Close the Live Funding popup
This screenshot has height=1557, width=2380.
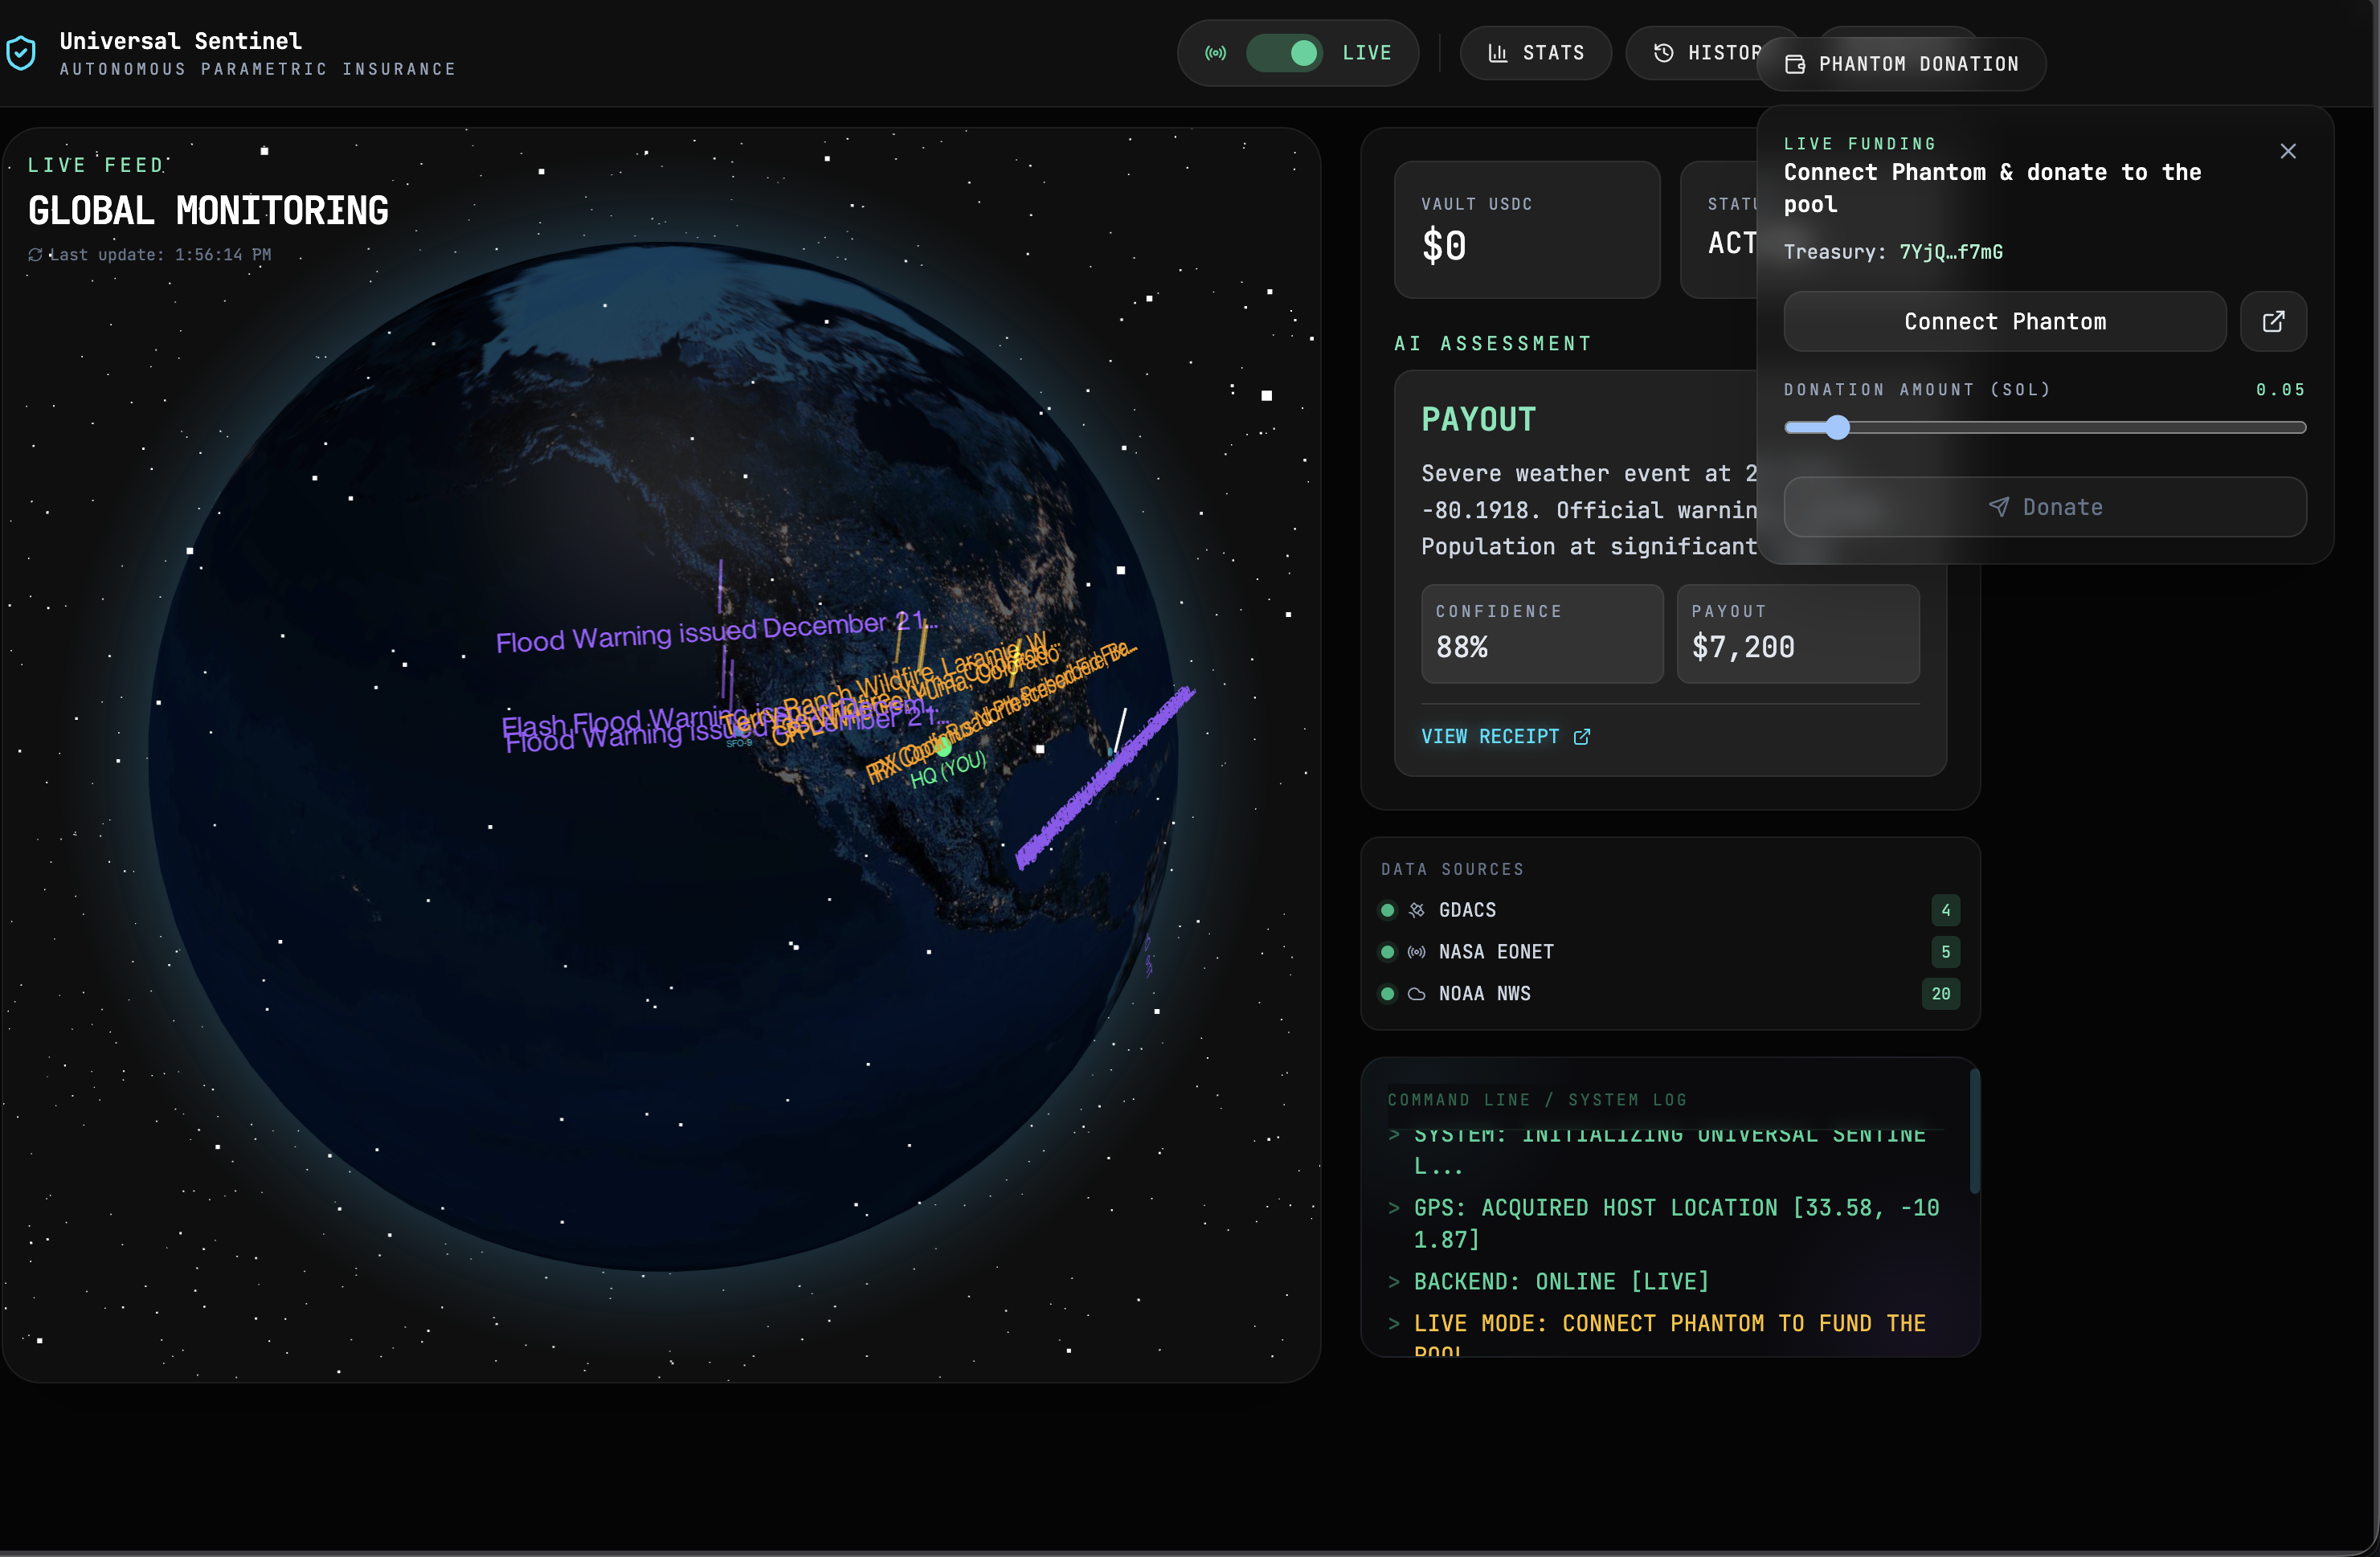(2287, 151)
